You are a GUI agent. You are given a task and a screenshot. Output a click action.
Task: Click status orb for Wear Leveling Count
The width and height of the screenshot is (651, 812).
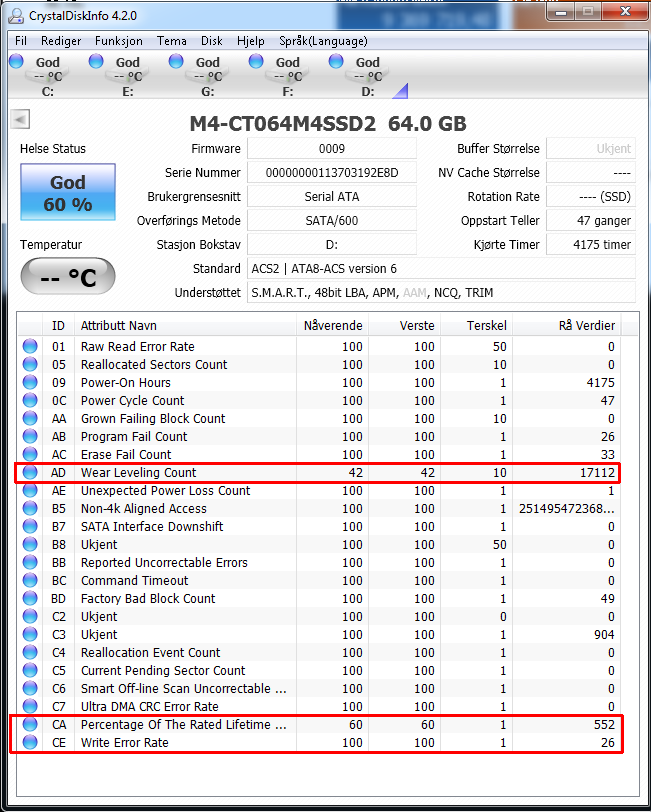pyautogui.click(x=30, y=472)
